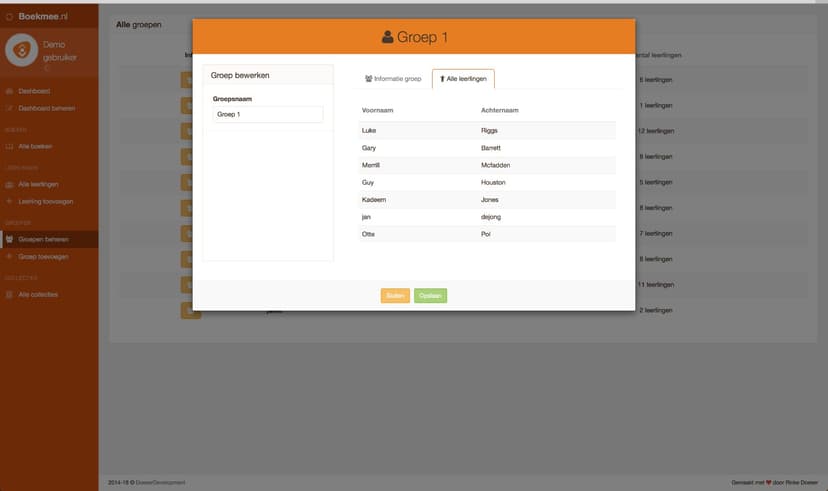Click the Groep bewerken panel heading

point(240,75)
